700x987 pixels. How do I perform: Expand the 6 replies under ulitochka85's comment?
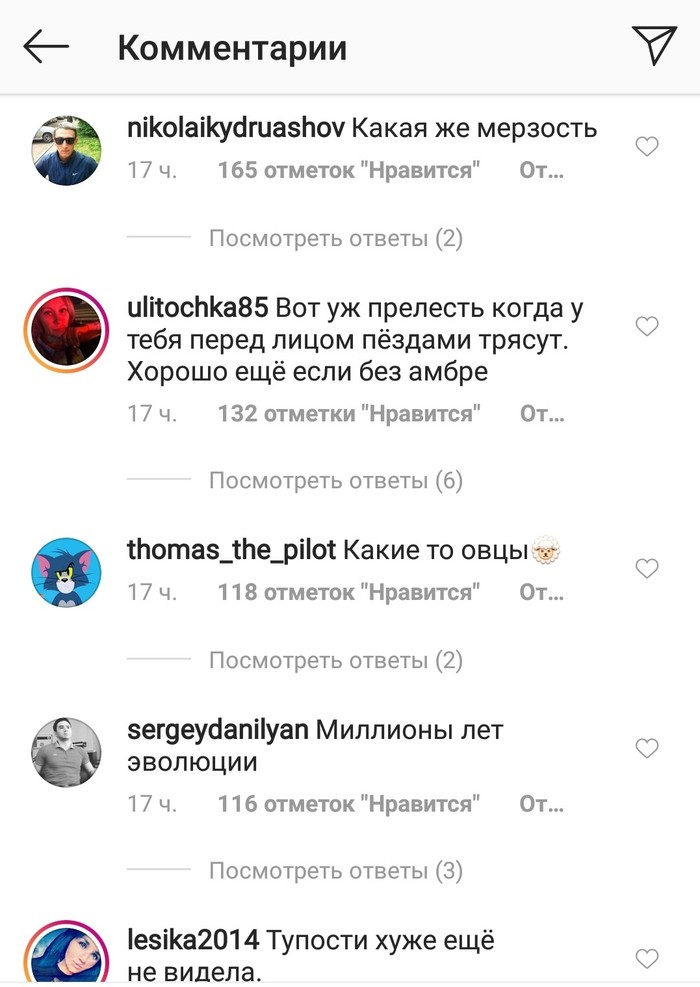click(336, 481)
